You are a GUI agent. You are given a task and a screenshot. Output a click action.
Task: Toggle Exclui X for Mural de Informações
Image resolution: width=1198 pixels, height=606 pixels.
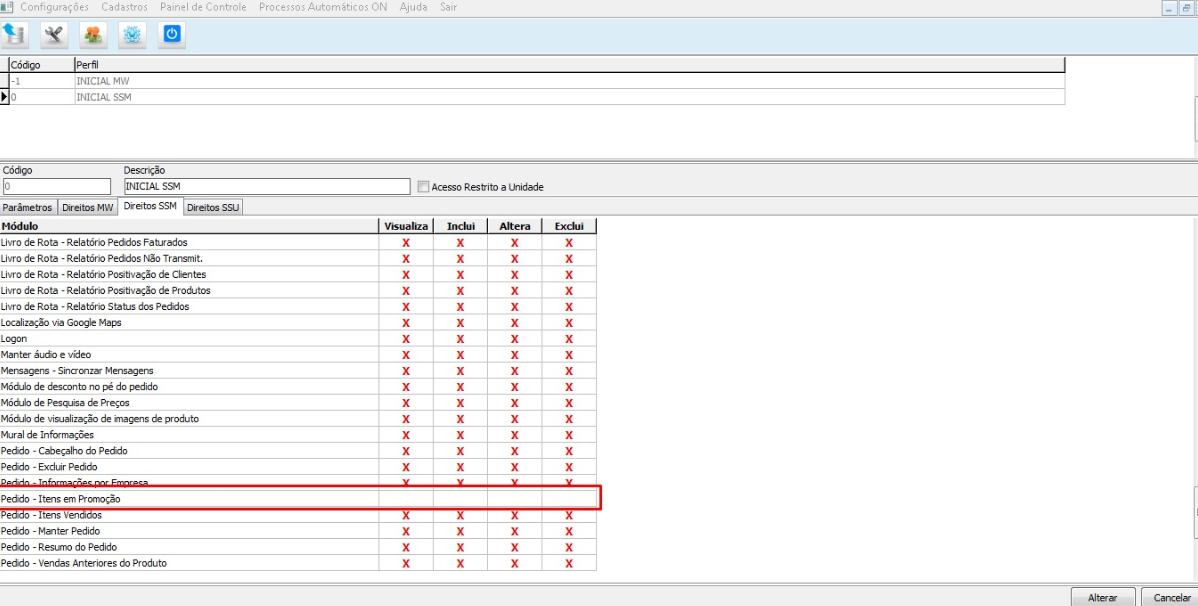coord(568,435)
